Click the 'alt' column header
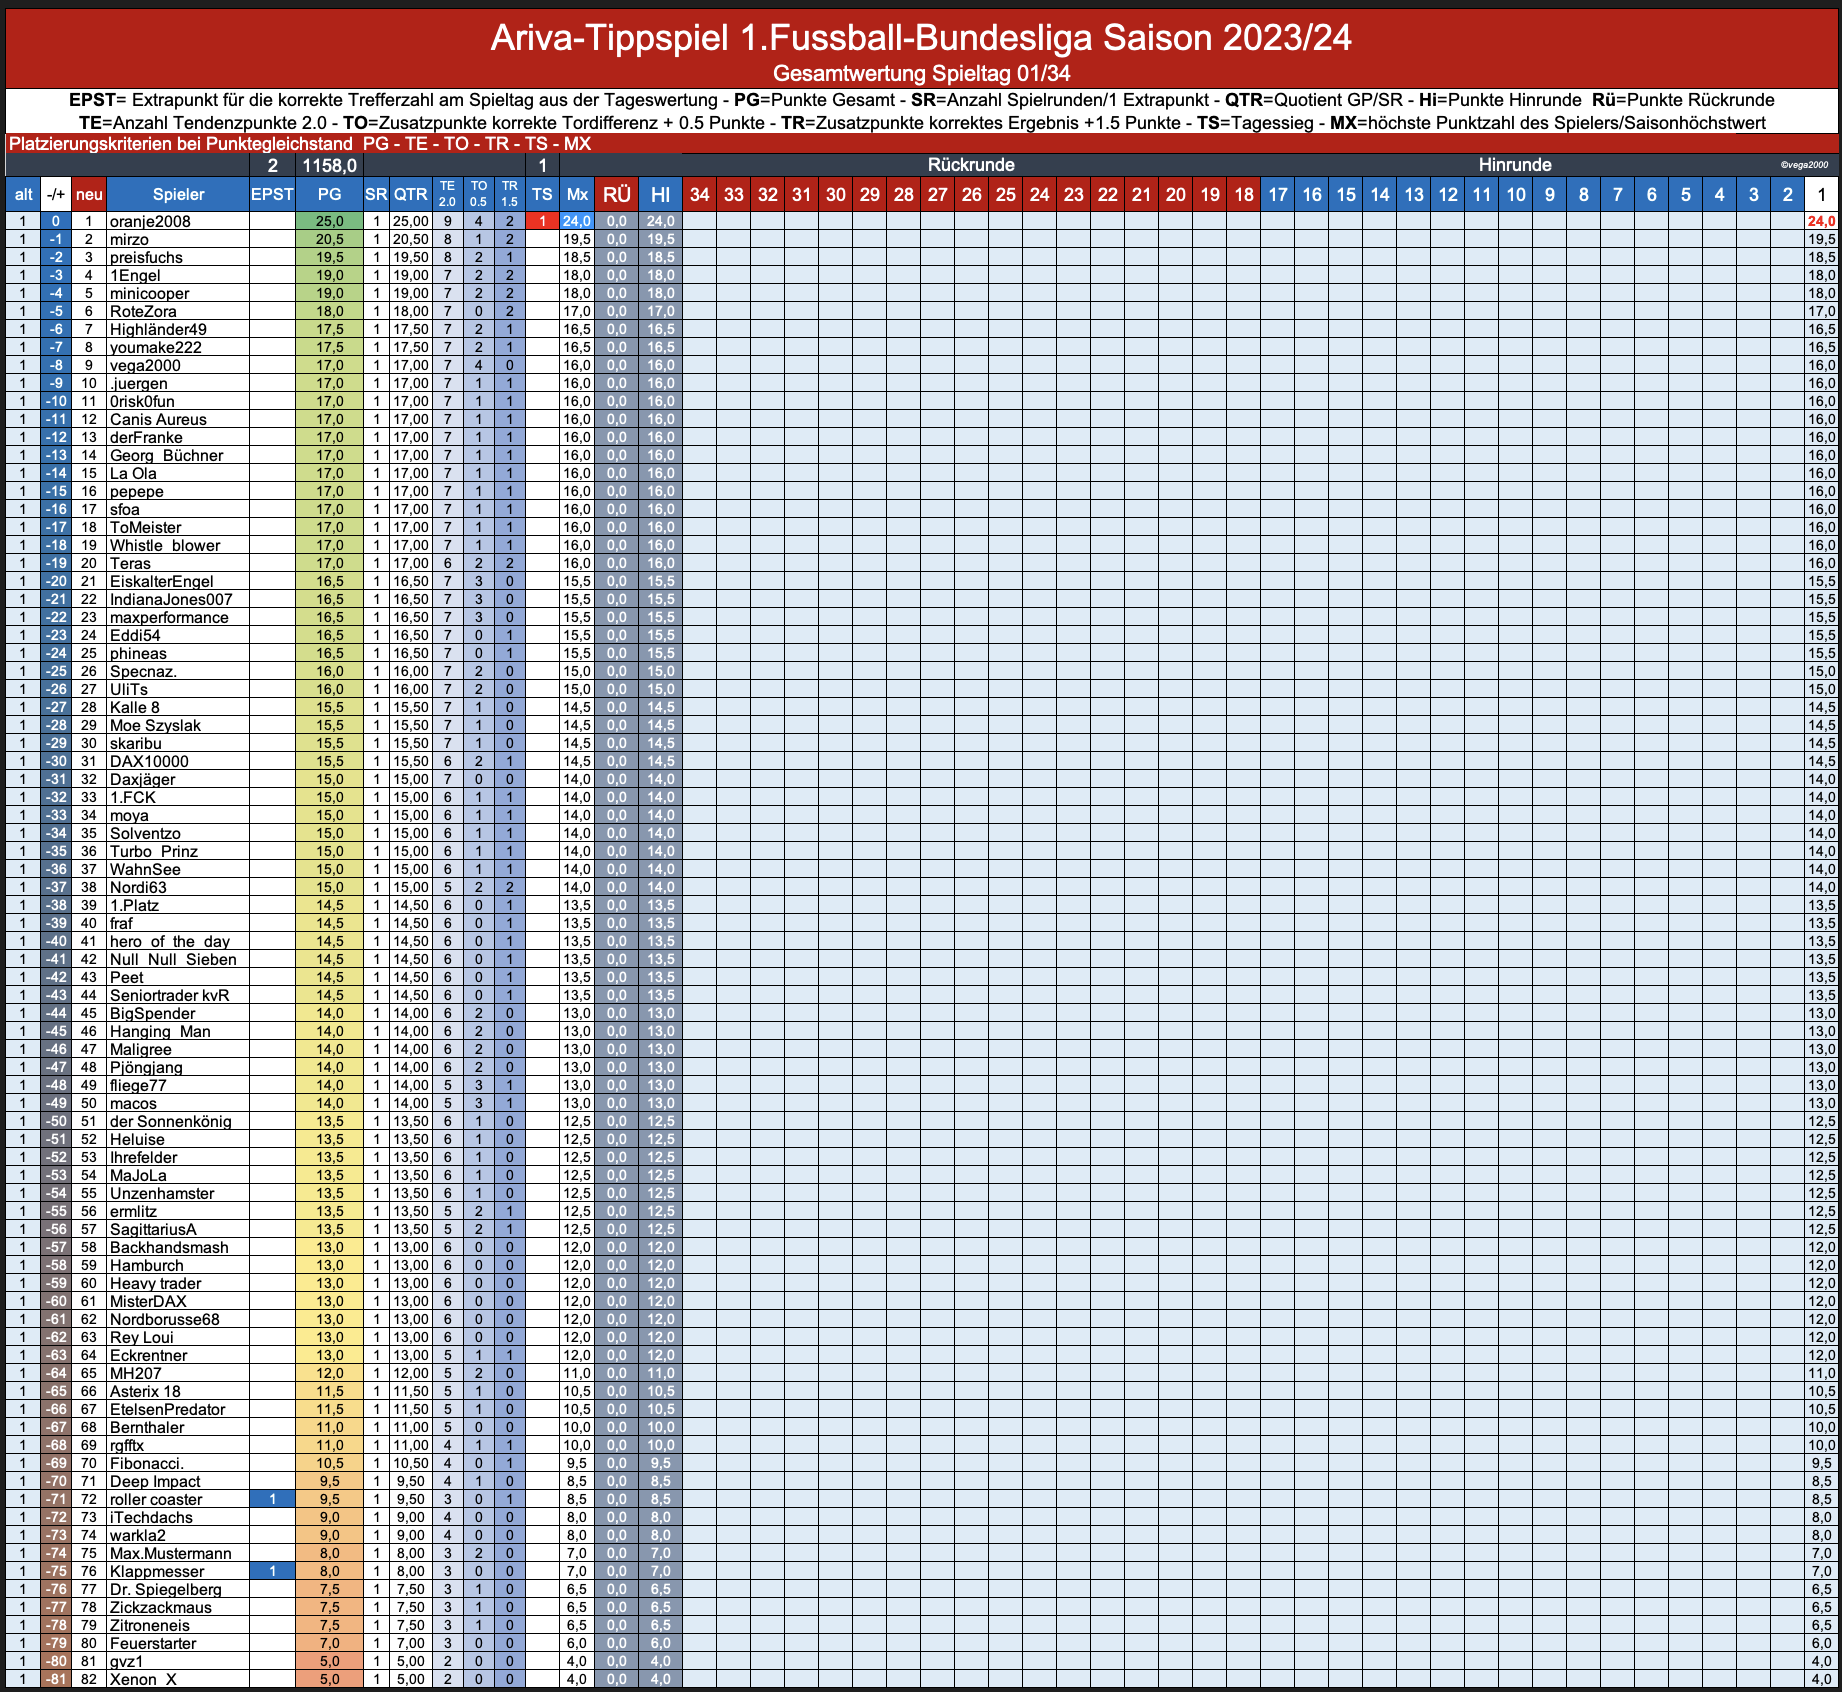 coord(23,194)
